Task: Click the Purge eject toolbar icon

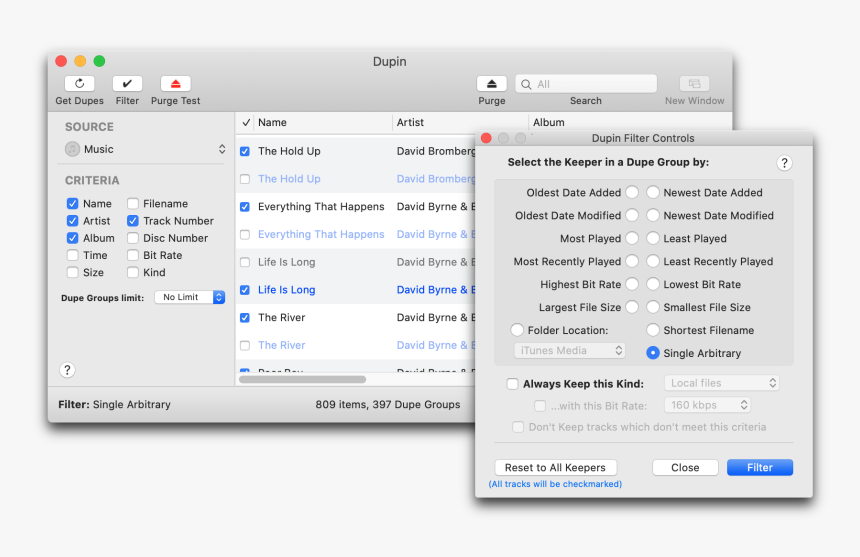Action: [x=491, y=83]
